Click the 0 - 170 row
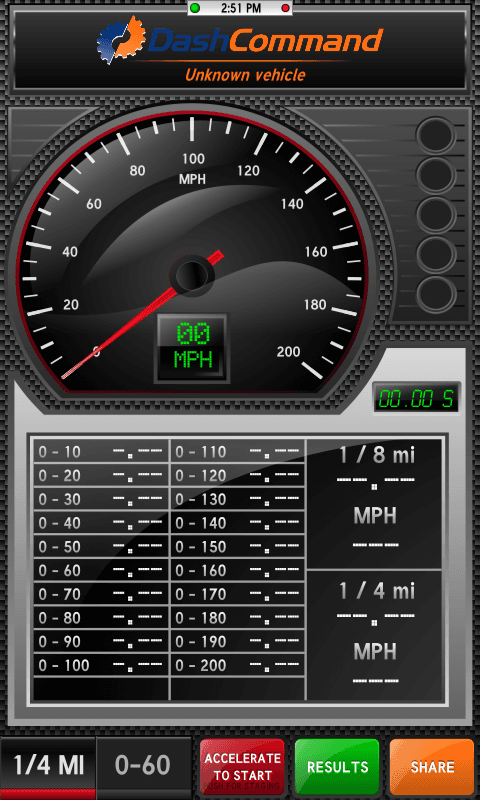Image resolution: width=480 pixels, height=800 pixels. point(237,594)
